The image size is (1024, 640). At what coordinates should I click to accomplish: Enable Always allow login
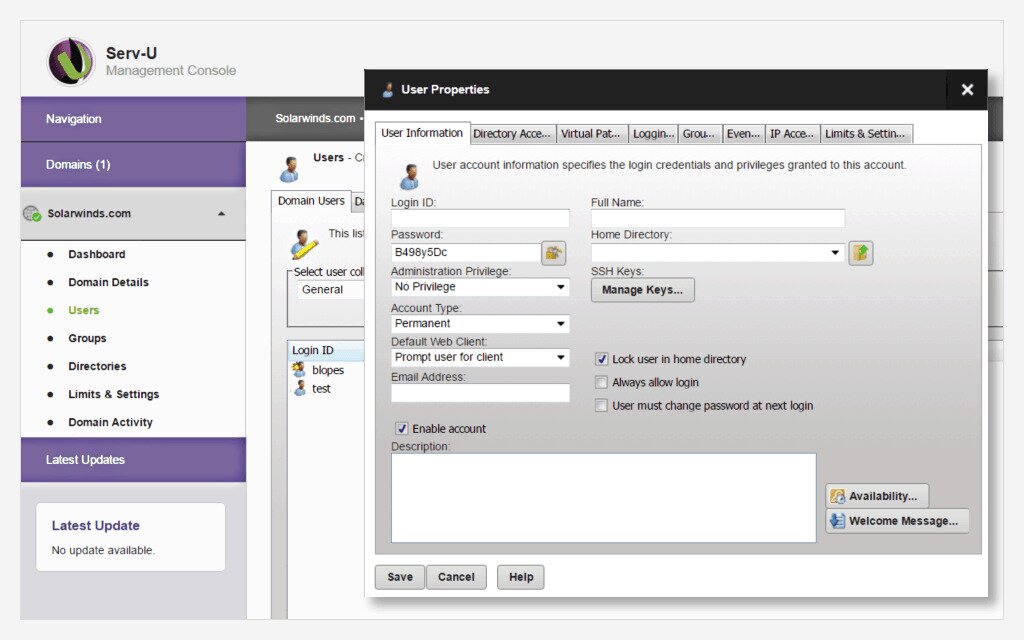point(601,382)
